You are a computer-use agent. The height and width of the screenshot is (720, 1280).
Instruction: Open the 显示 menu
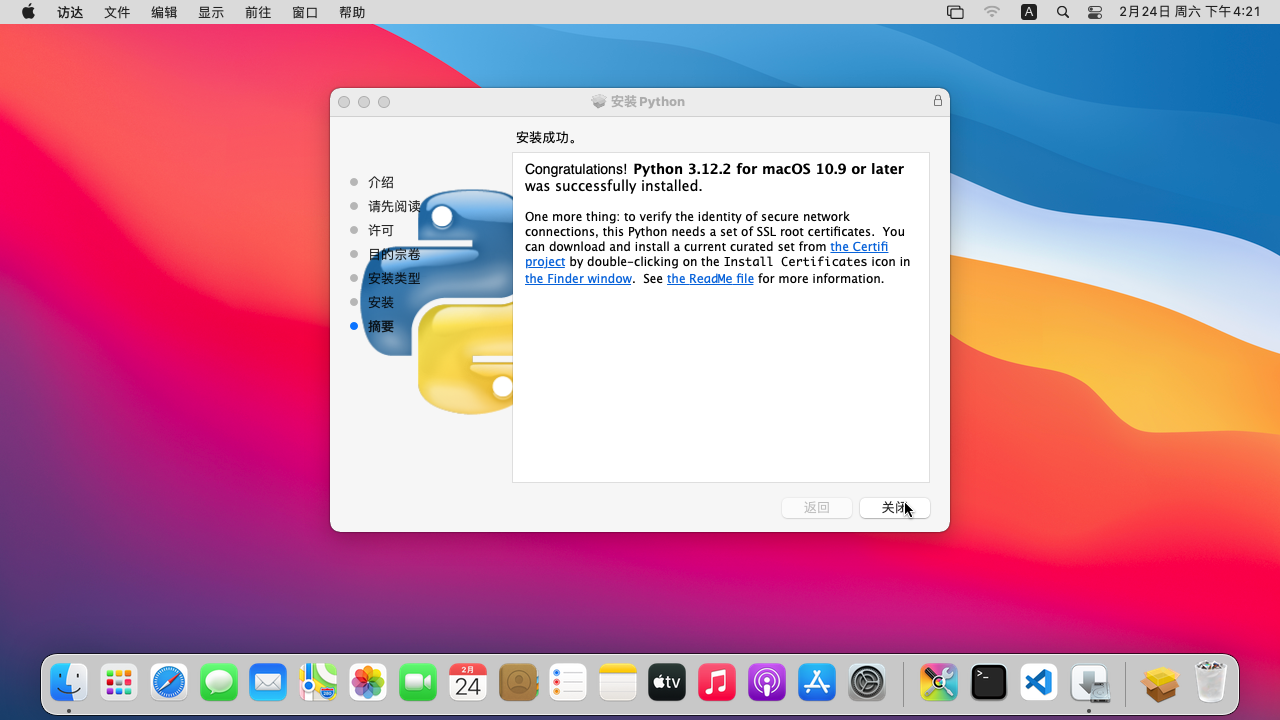click(211, 12)
